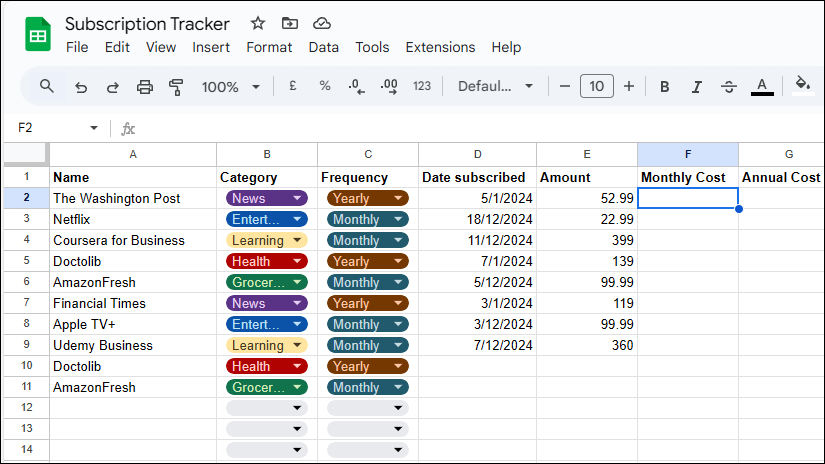This screenshot has height=464, width=825.
Task: Open the Help menu
Action: pyautogui.click(x=506, y=47)
